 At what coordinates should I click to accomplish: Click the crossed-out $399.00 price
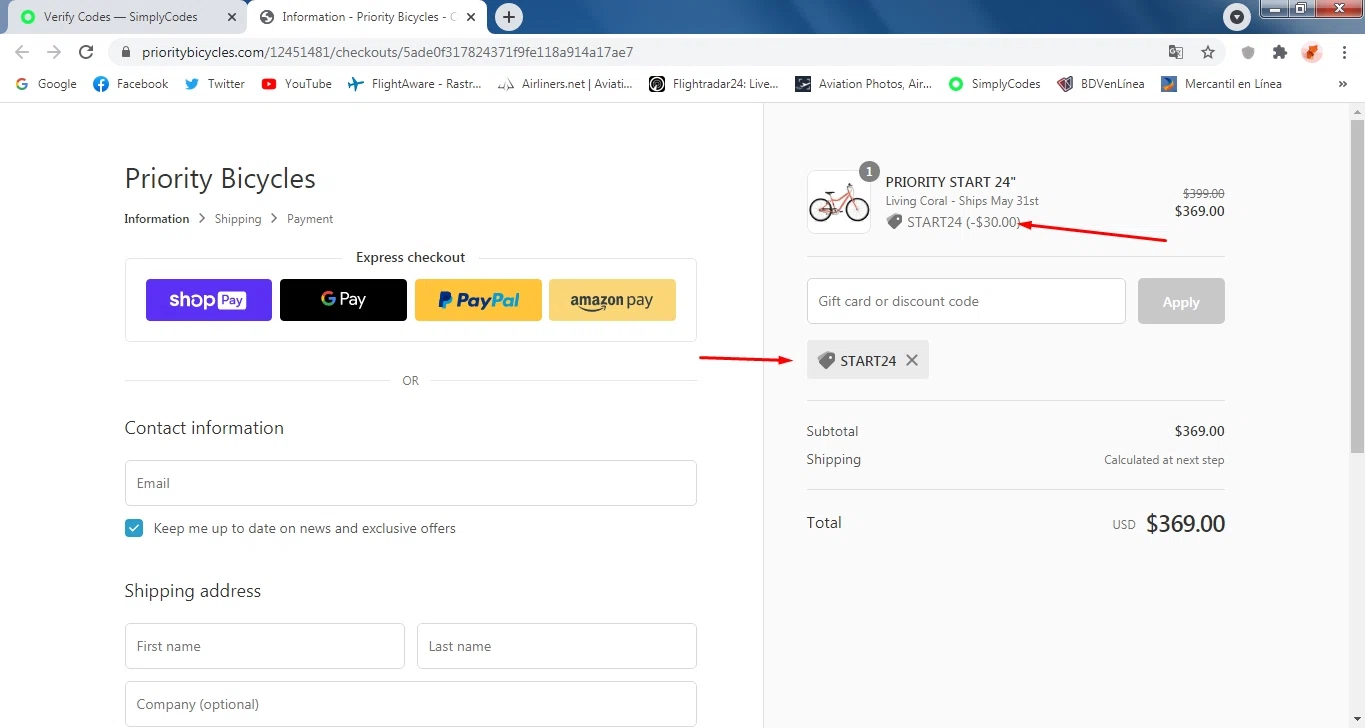[1204, 194]
